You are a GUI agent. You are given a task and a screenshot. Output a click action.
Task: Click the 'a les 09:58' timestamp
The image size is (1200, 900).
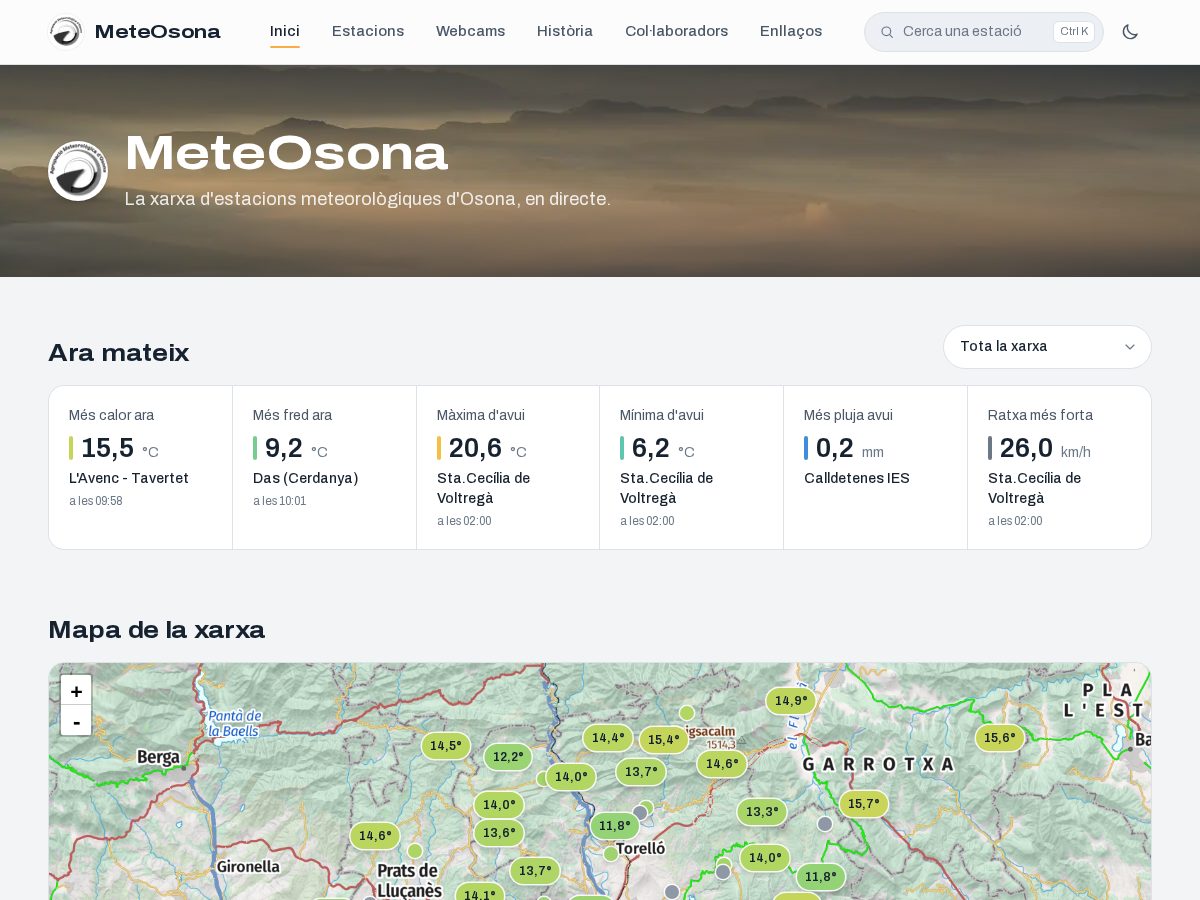[x=96, y=501]
